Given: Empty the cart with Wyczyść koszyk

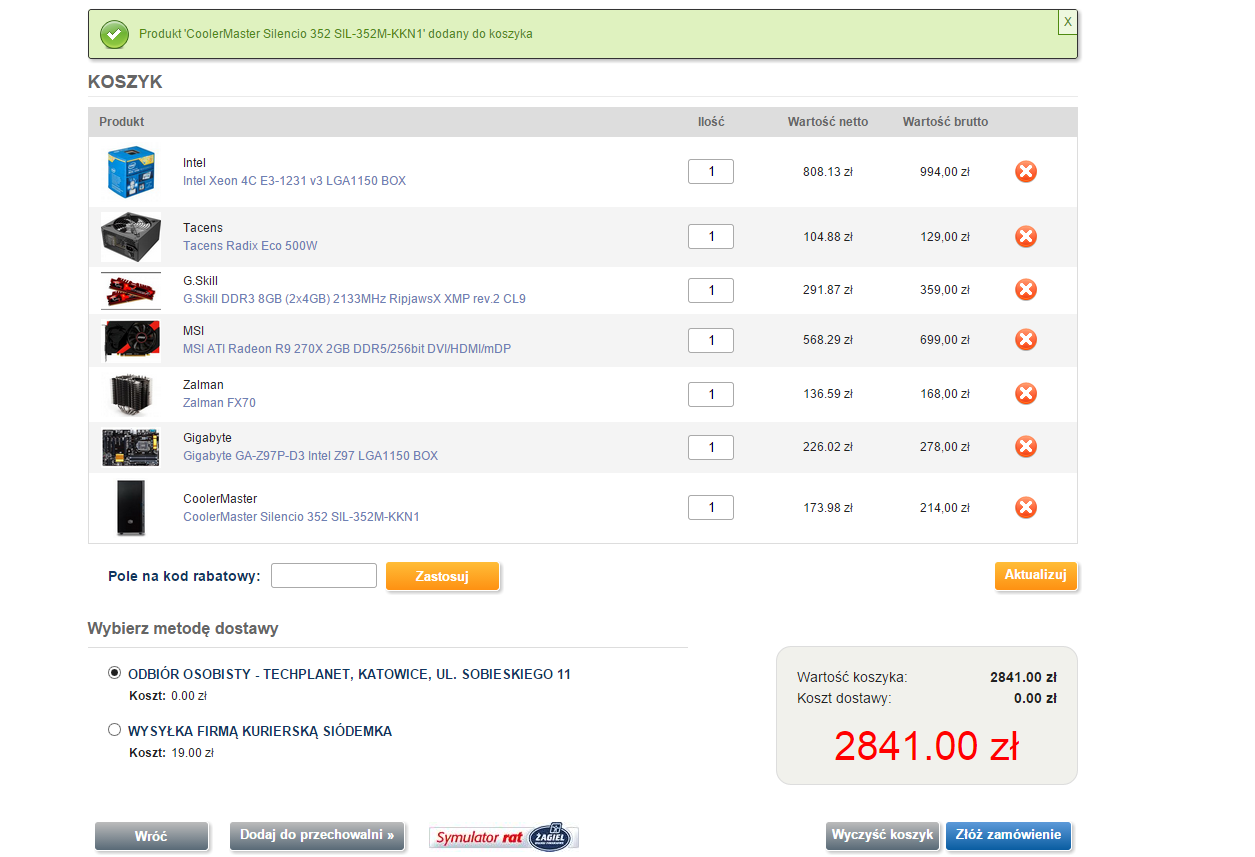Looking at the screenshot, I should pyautogui.click(x=883, y=835).
